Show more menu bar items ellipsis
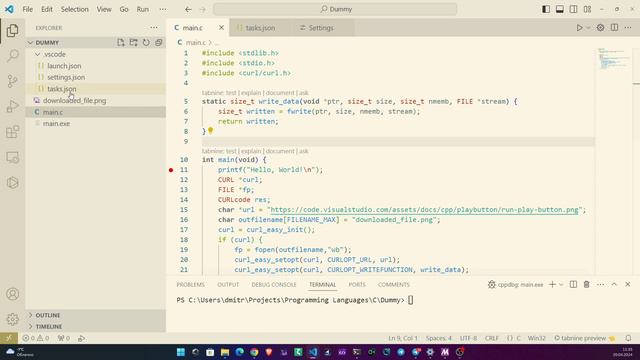The image size is (640, 360). [163, 9]
